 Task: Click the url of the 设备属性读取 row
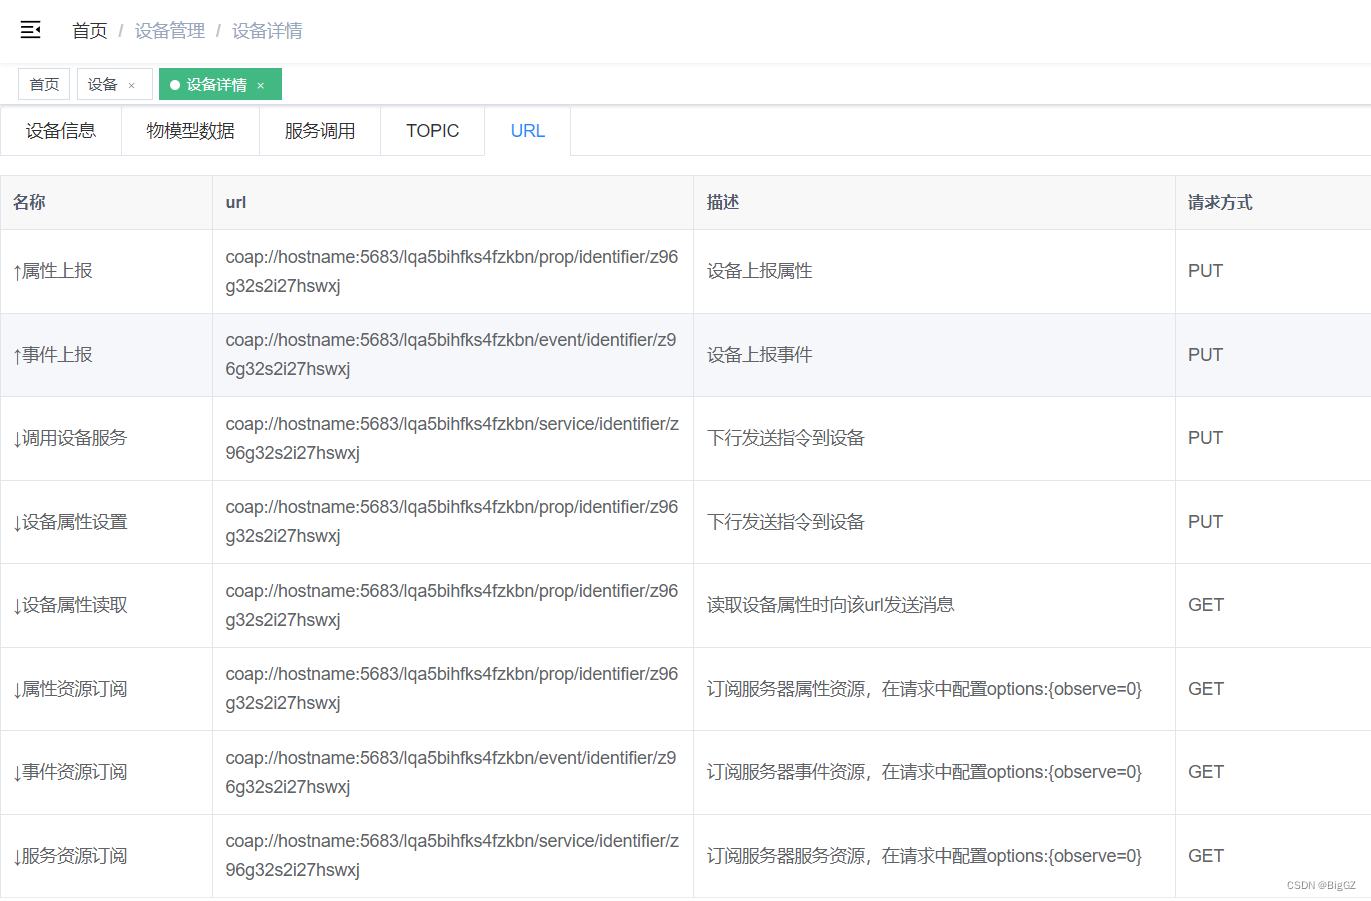(452, 605)
